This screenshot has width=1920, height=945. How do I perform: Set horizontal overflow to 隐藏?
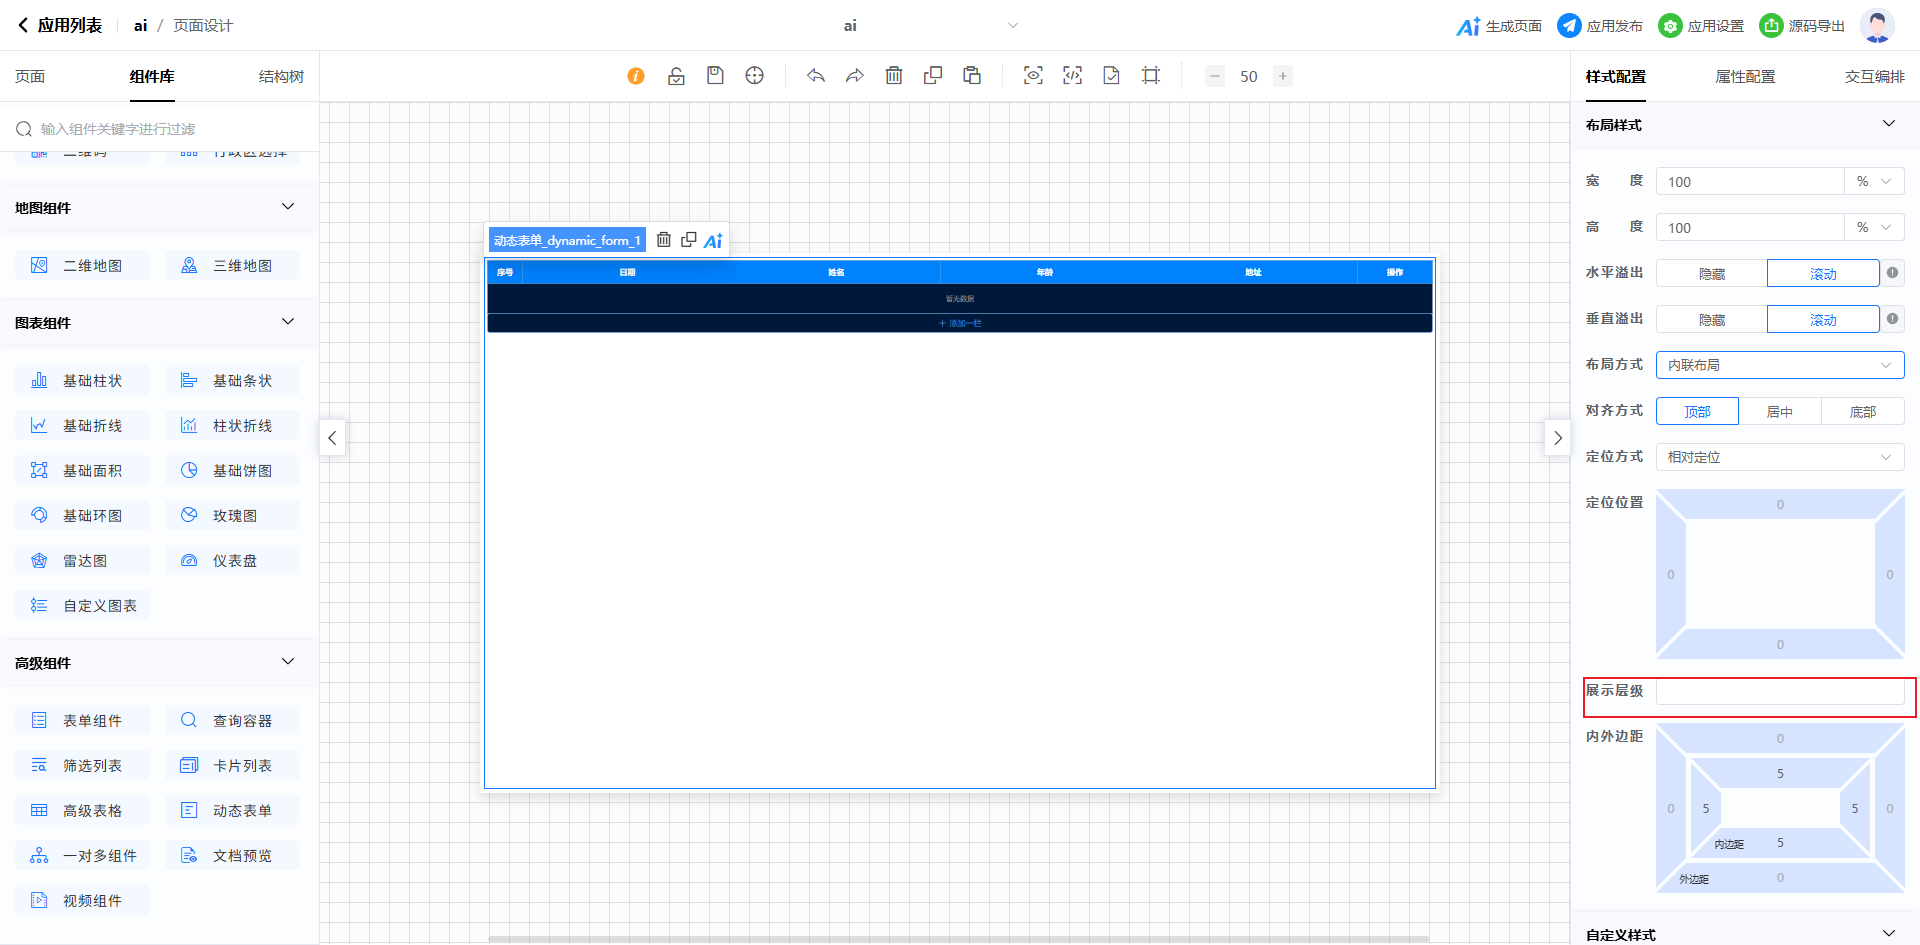click(x=1711, y=274)
